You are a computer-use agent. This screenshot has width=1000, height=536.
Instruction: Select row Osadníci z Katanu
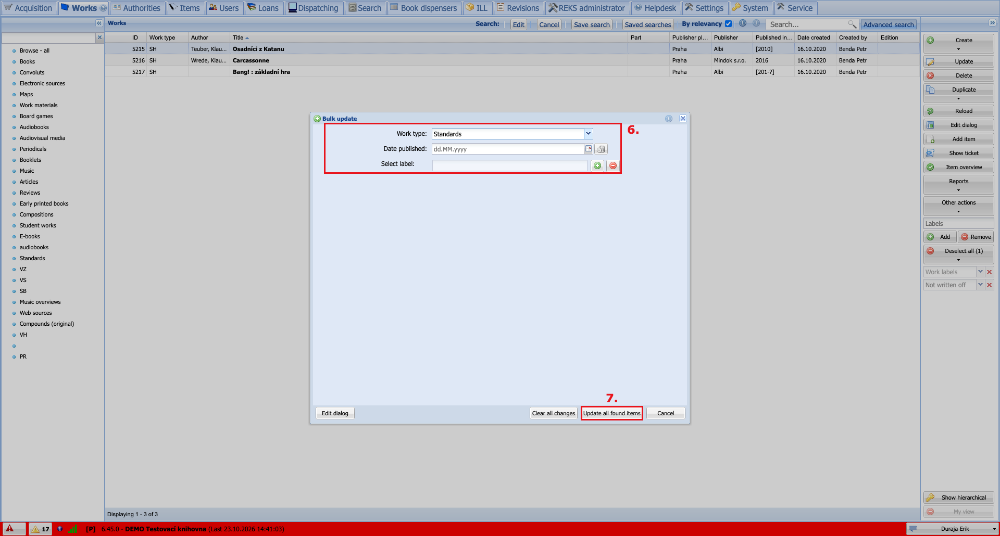click(511, 48)
